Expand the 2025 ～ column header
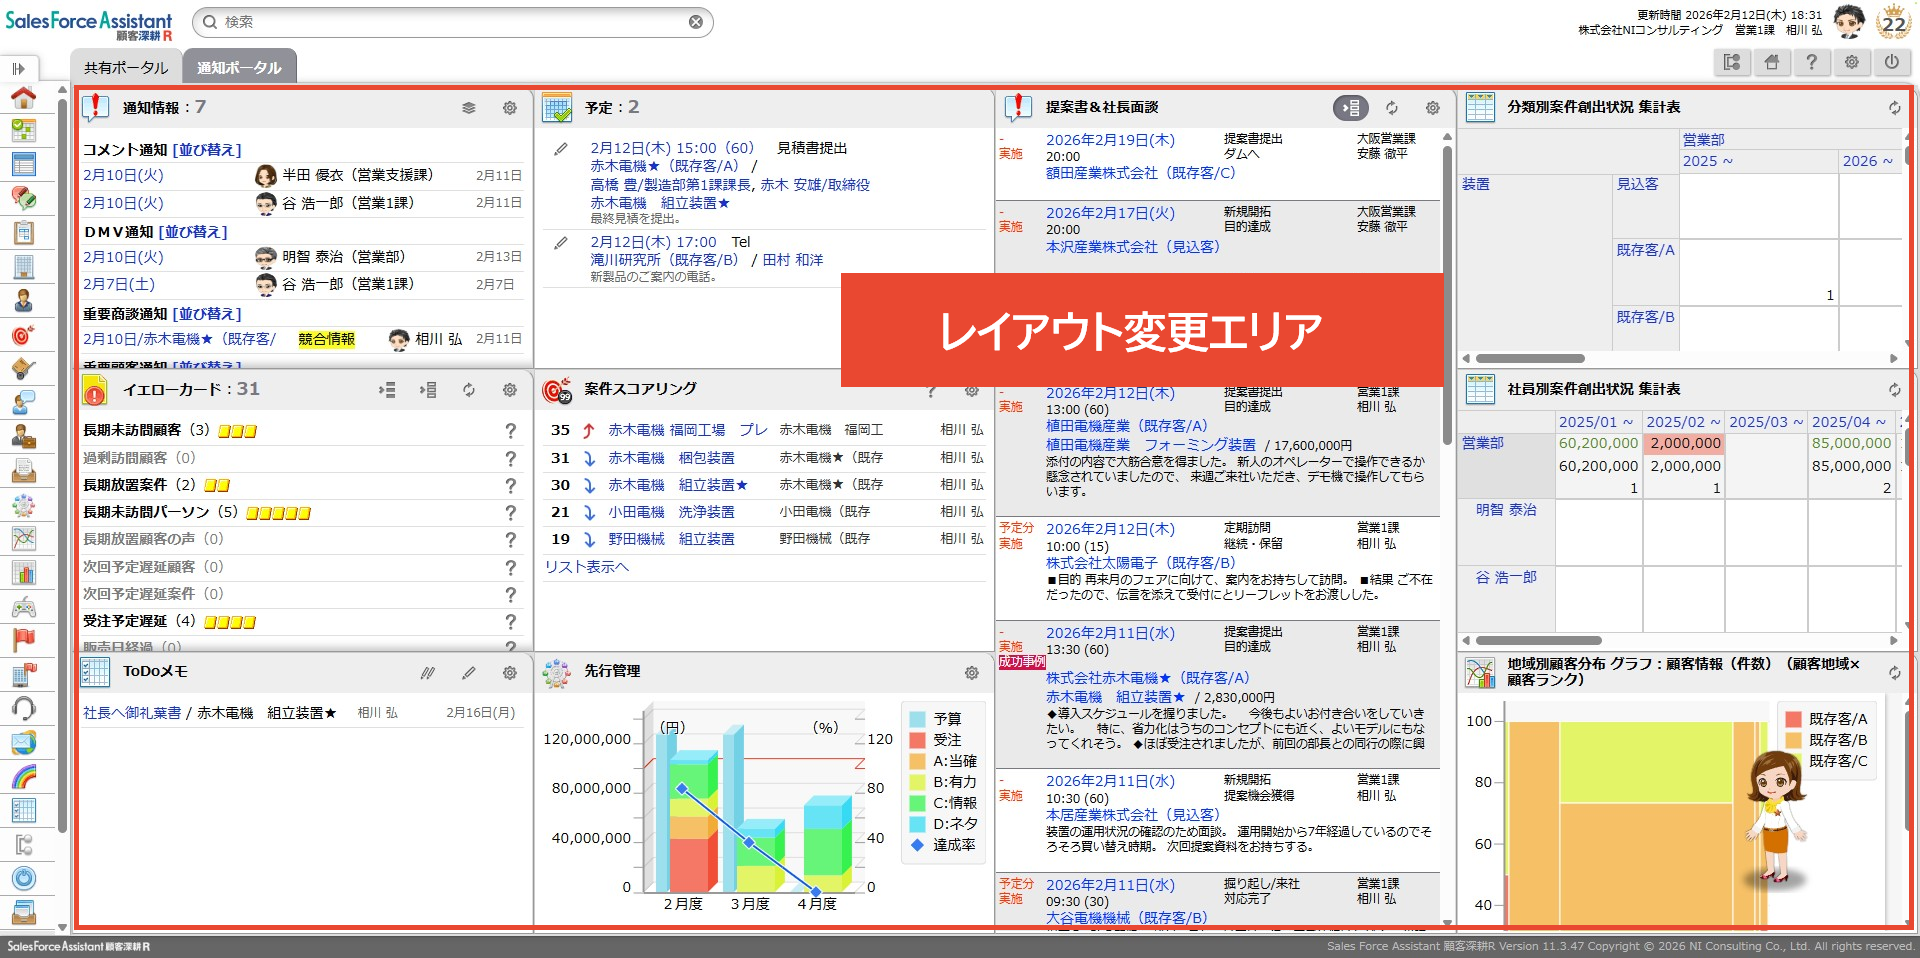1920x958 pixels. [1707, 161]
